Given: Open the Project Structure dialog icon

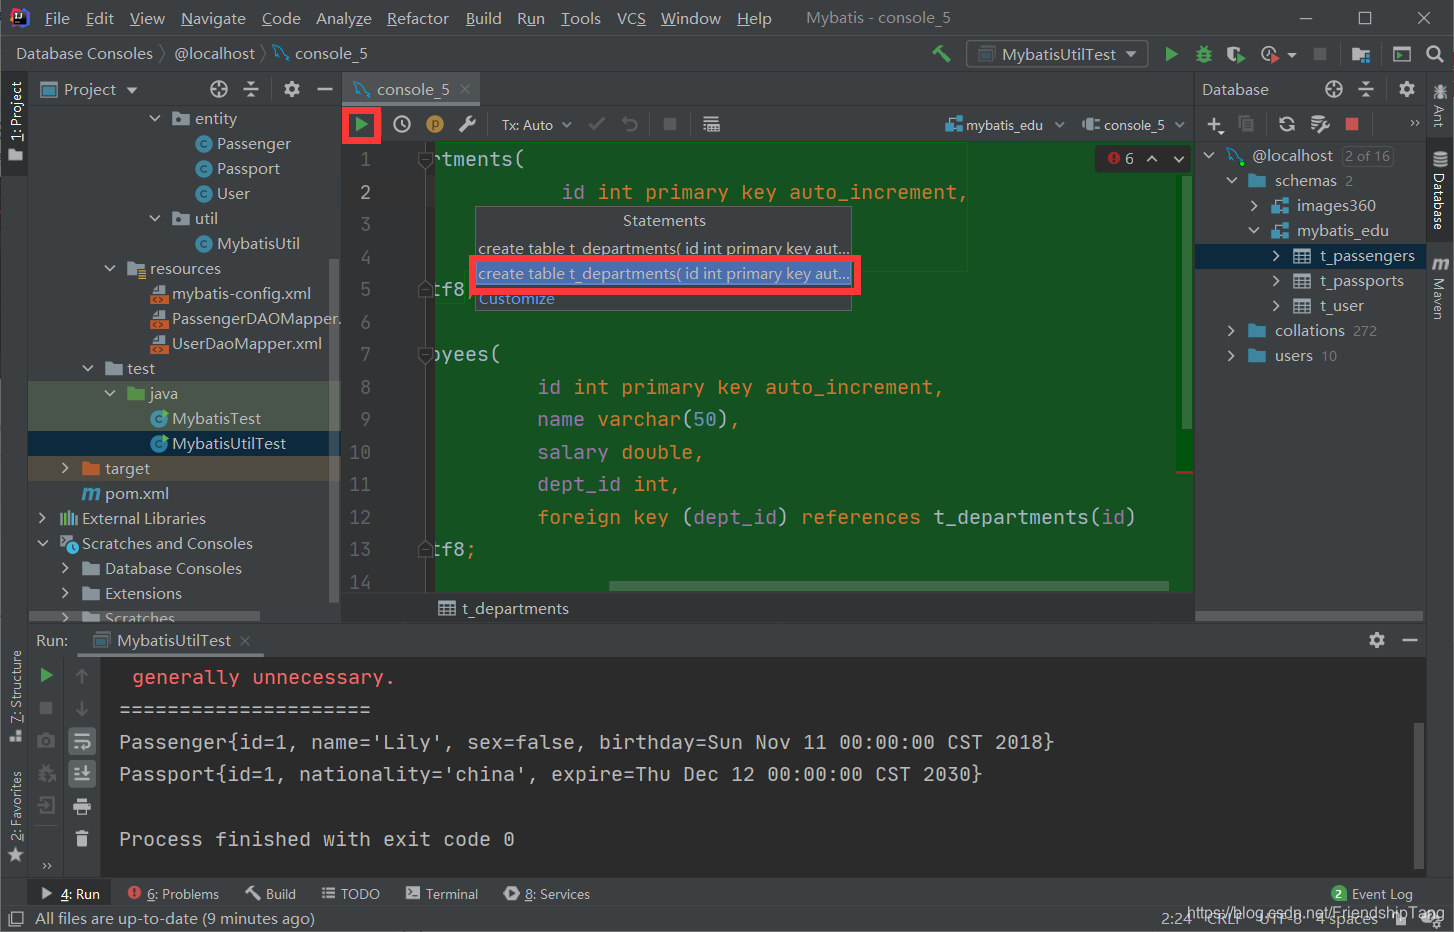Looking at the screenshot, I should pyautogui.click(x=1361, y=54).
